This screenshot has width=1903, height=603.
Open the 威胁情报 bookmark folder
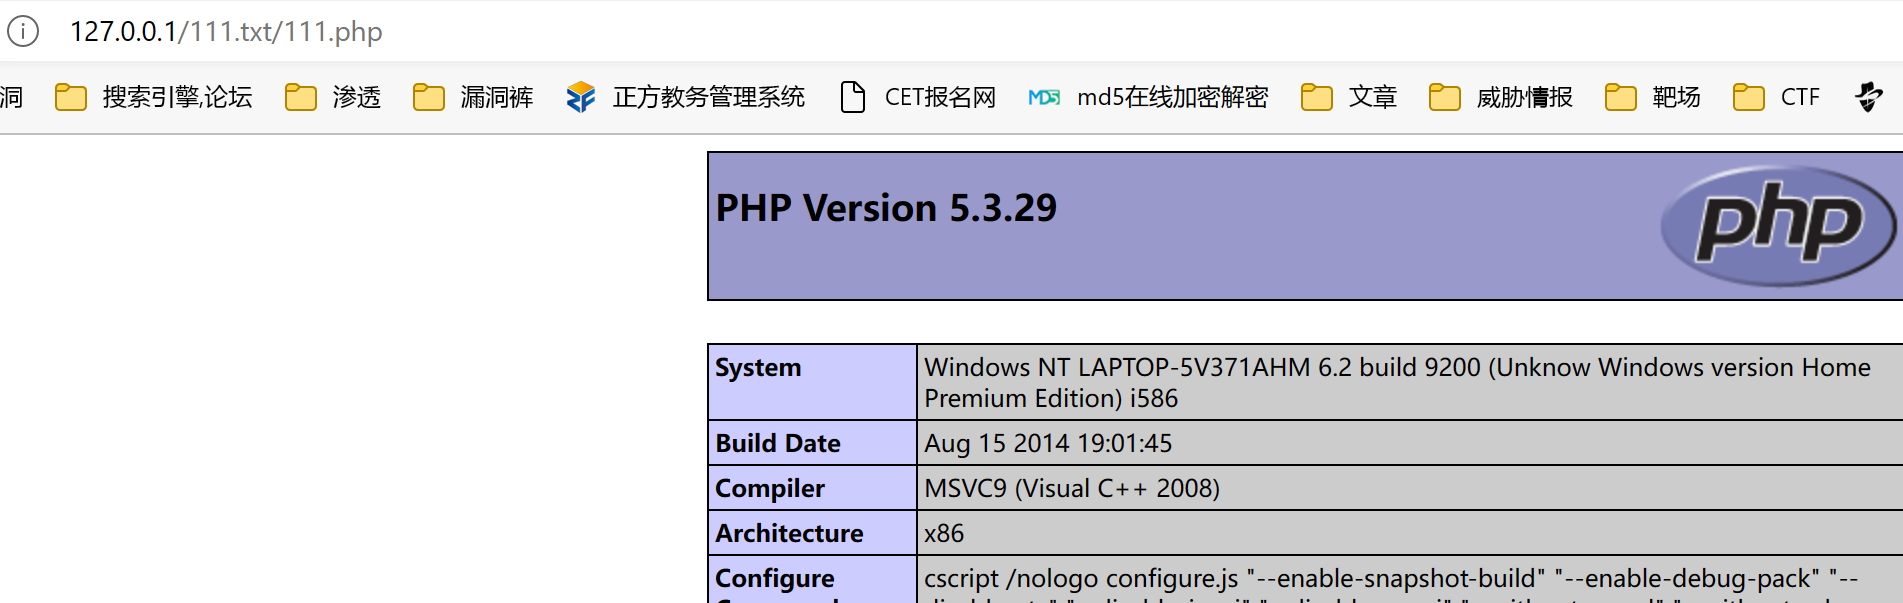pyautogui.click(x=1501, y=97)
